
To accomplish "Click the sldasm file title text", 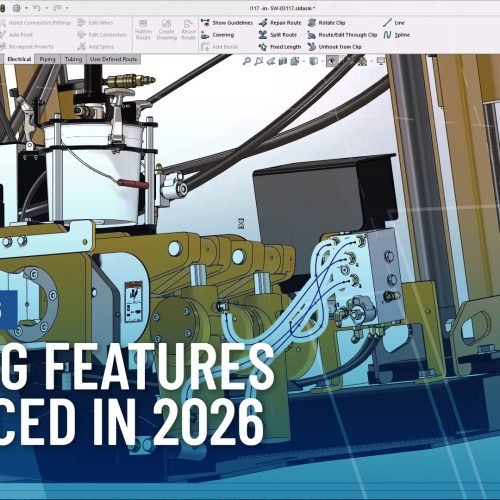I will (x=282, y=8).
